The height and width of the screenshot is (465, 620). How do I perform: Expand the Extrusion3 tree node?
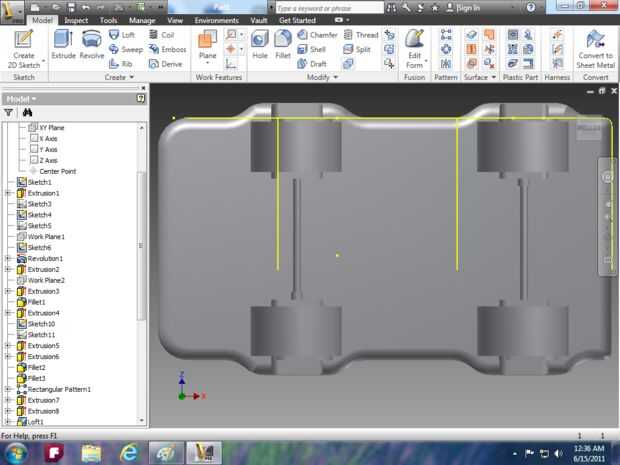(x=8, y=291)
